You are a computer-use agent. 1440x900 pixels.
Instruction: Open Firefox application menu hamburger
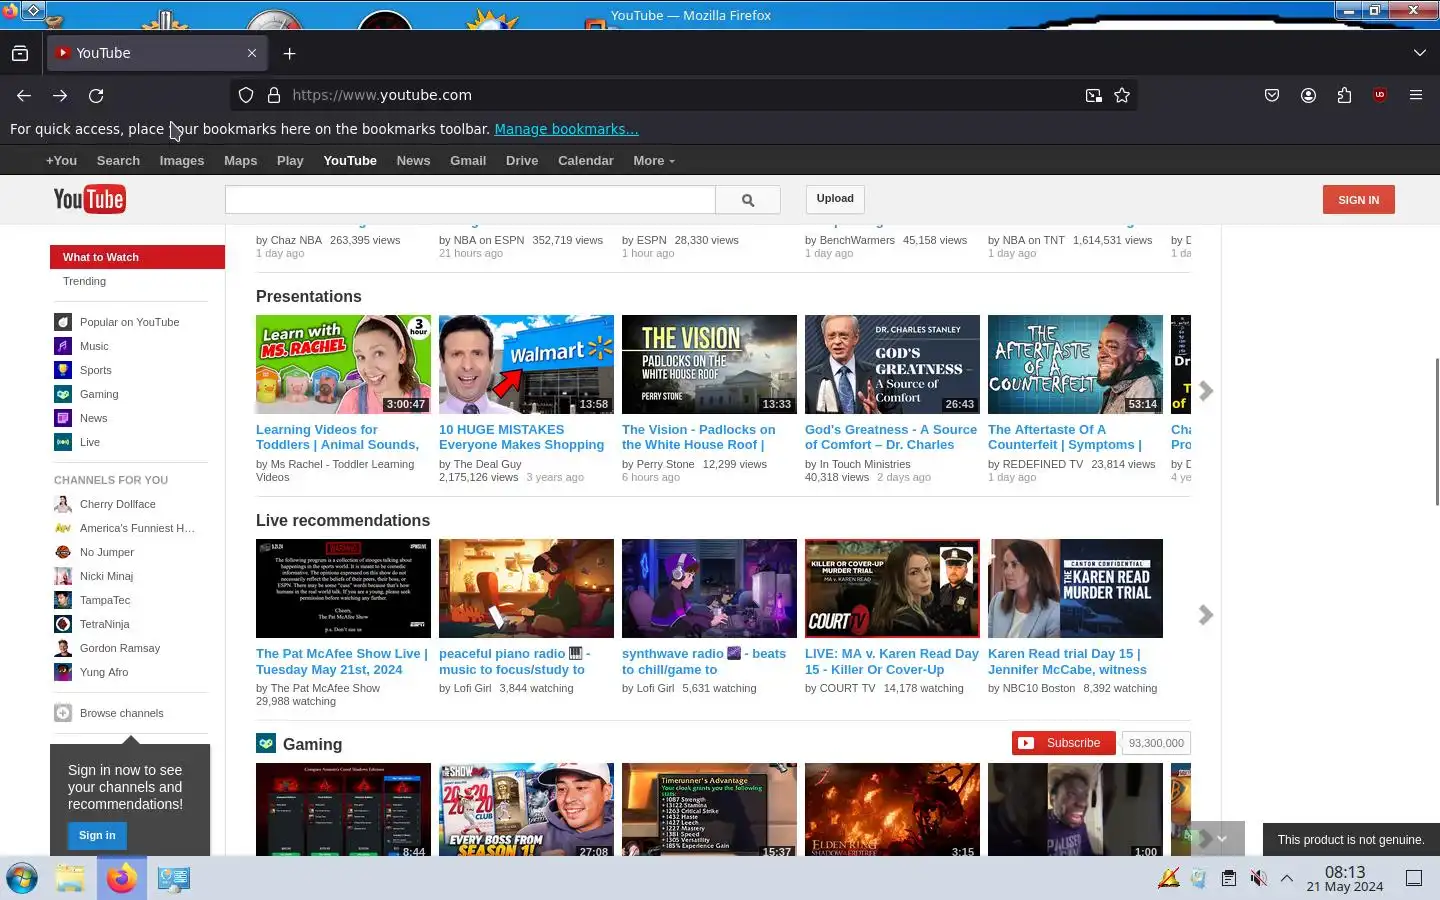[1416, 95]
